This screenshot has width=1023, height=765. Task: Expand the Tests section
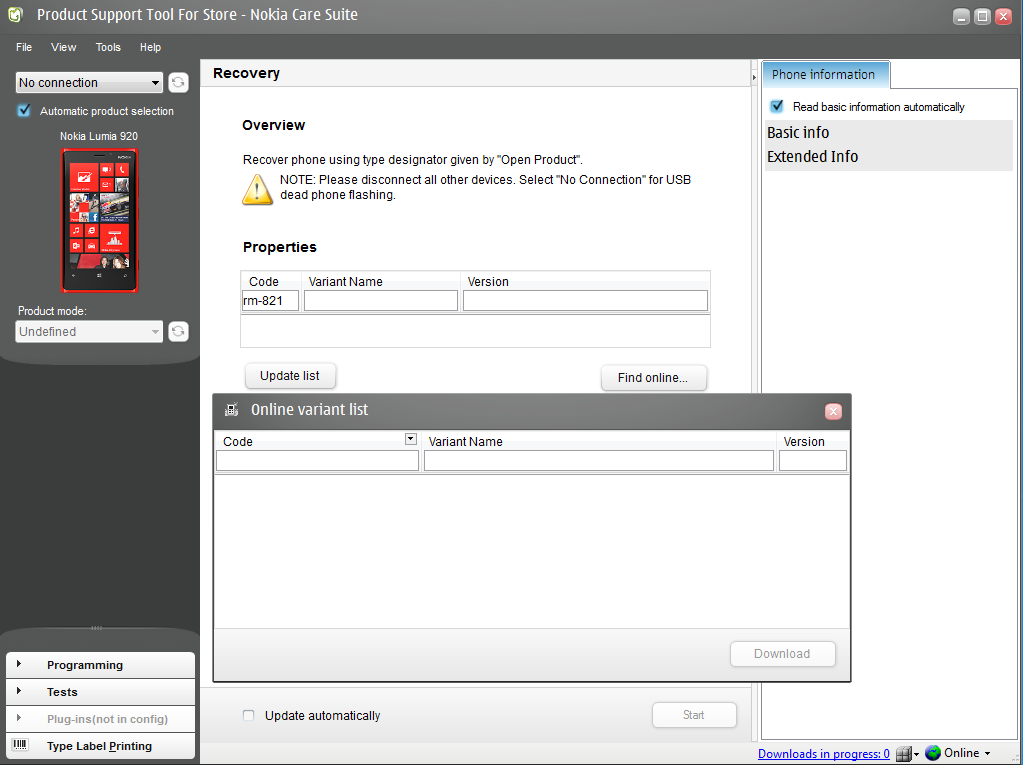click(x=100, y=692)
